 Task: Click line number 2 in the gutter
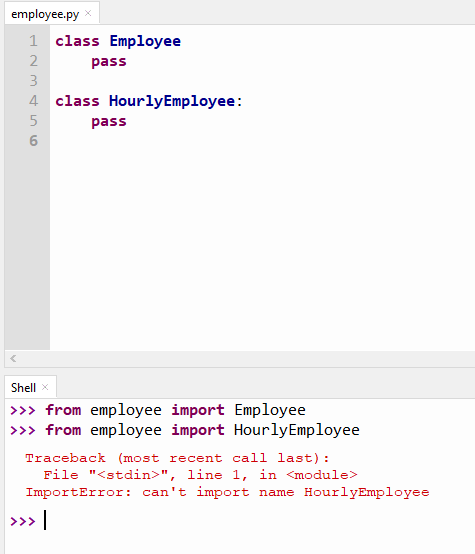[33, 61]
